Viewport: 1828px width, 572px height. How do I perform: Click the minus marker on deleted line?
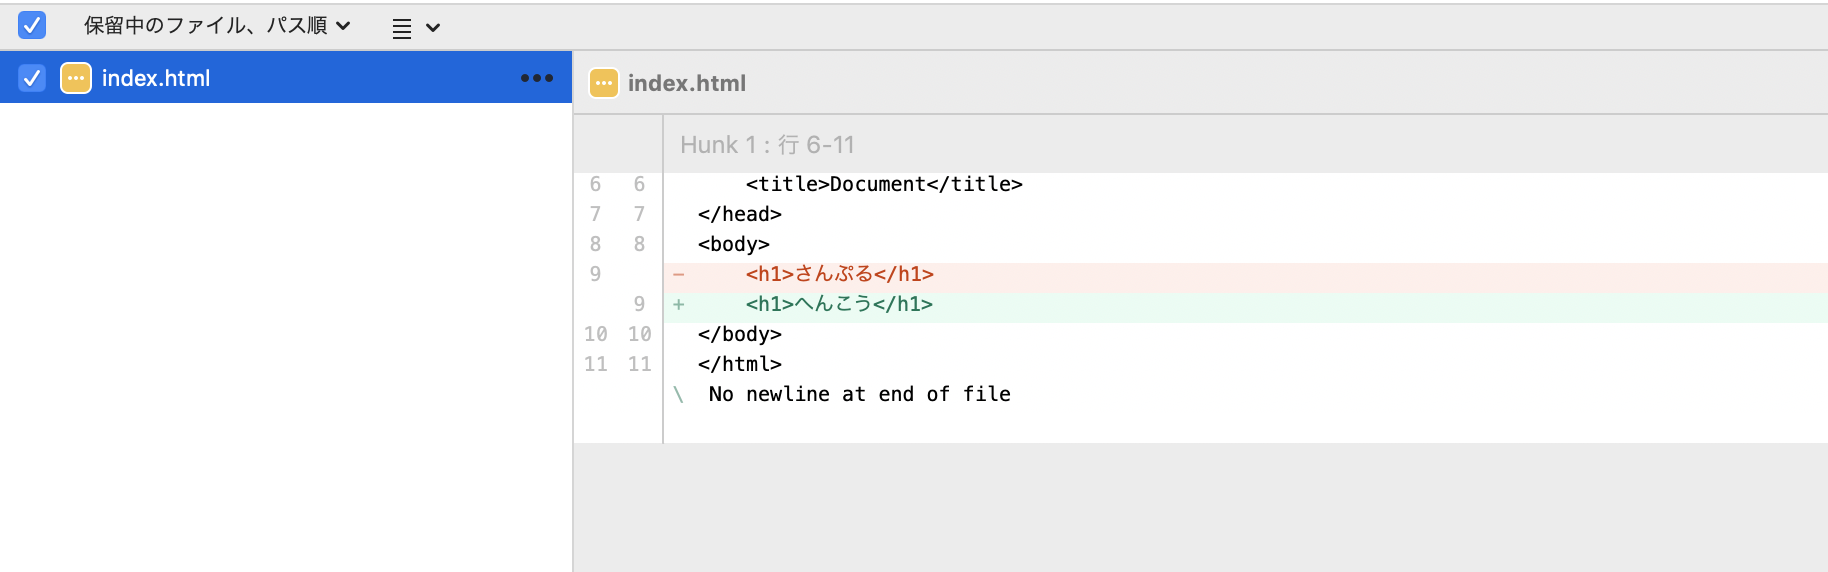[679, 274]
